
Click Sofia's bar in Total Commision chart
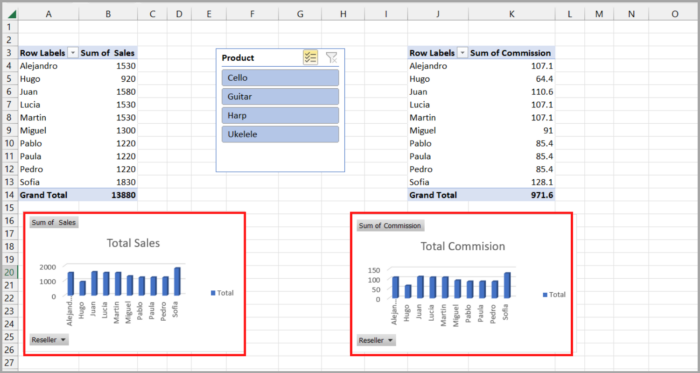507,285
